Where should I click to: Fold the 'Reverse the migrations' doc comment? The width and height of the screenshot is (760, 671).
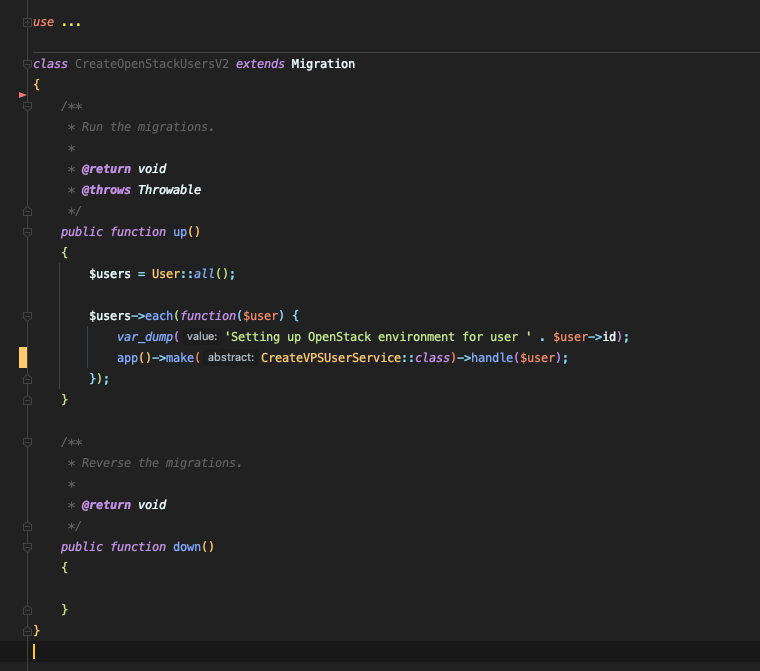pyautogui.click(x=27, y=442)
